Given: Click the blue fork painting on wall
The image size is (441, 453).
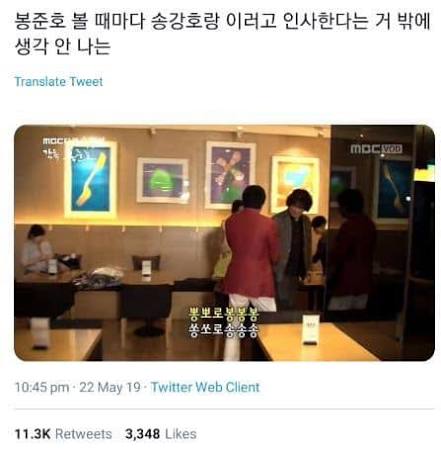Looking at the screenshot, I should tap(91, 179).
